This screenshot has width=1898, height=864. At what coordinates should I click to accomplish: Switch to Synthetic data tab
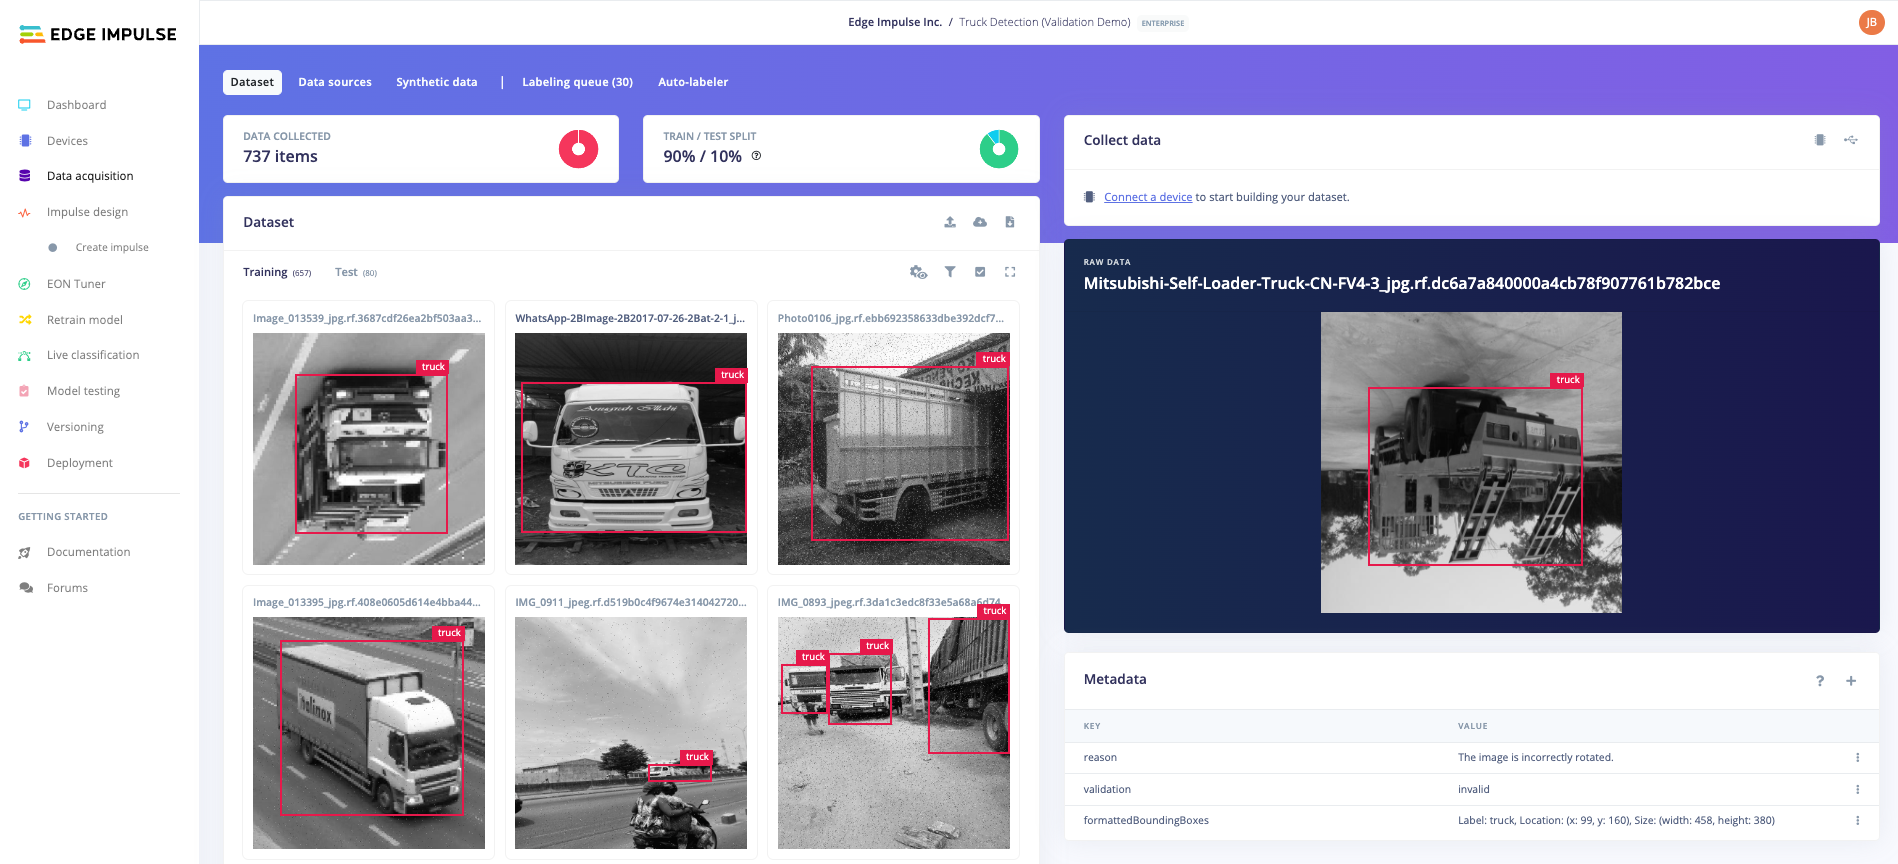tap(437, 82)
